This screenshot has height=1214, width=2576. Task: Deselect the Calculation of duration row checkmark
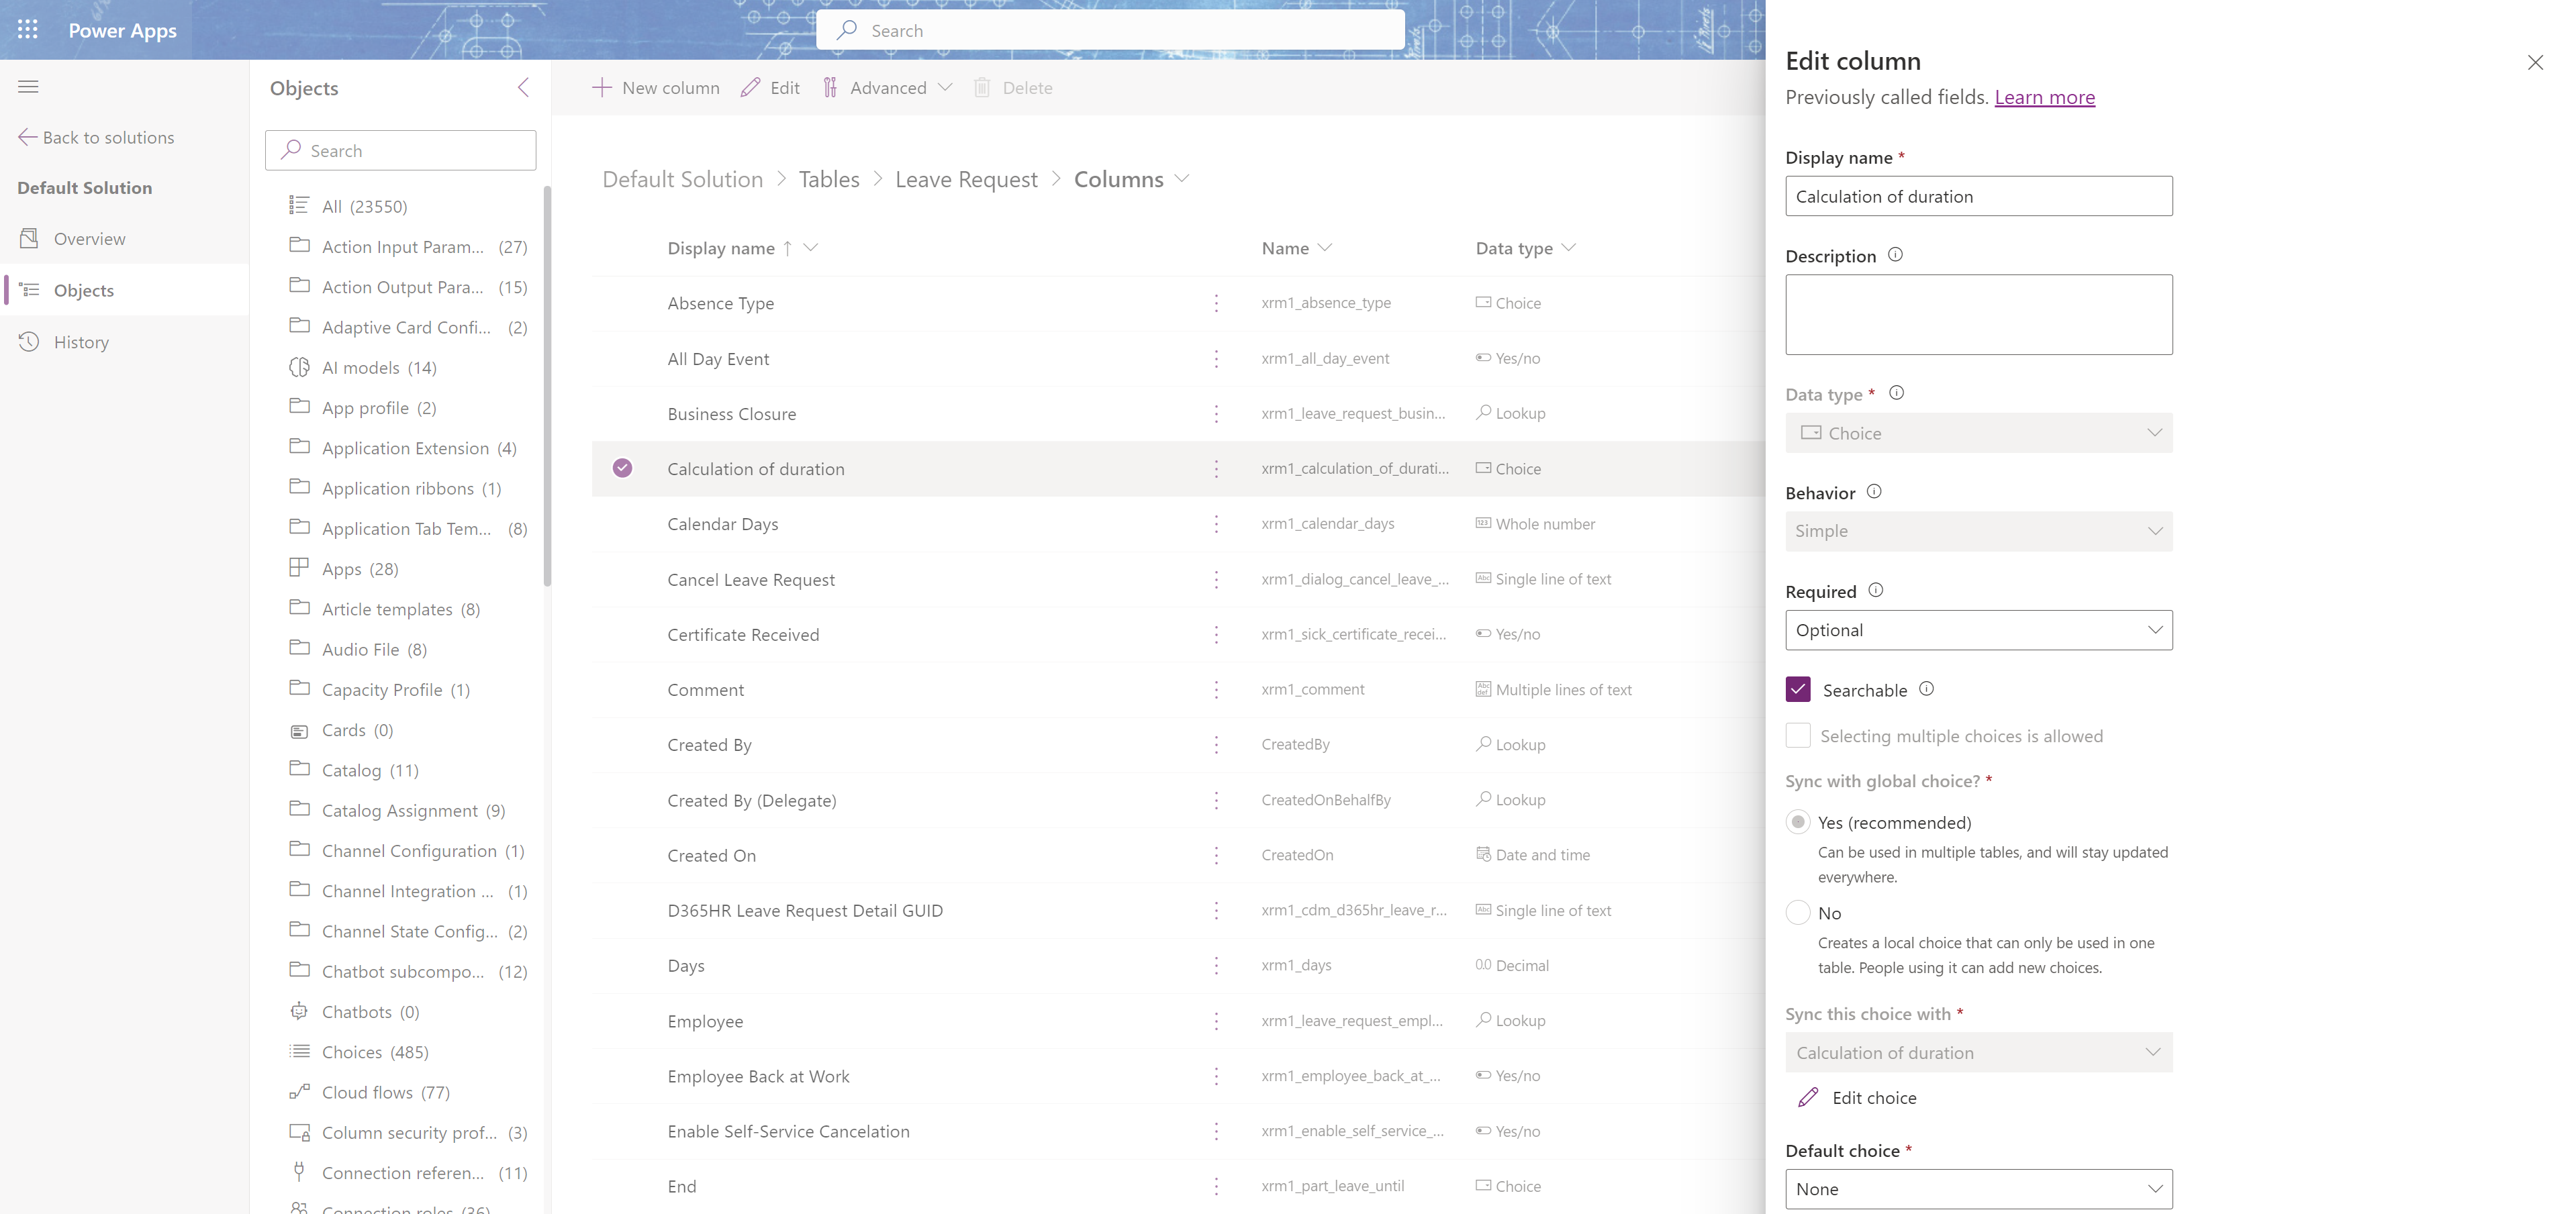tap(622, 468)
